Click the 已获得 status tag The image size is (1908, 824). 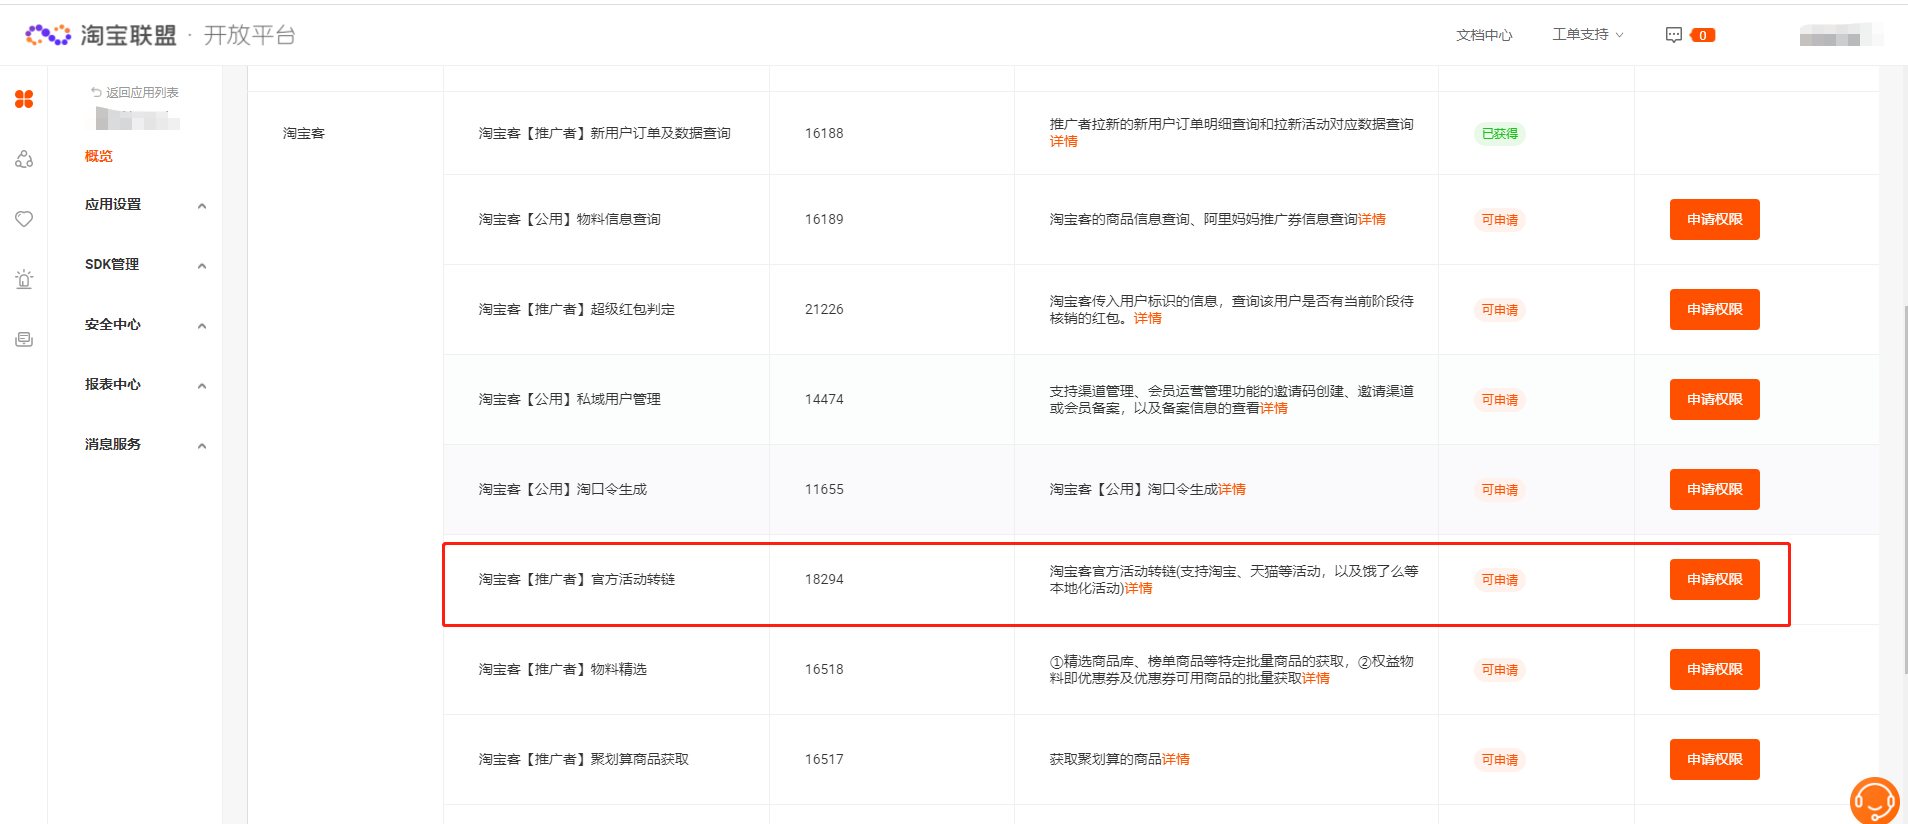point(1499,133)
